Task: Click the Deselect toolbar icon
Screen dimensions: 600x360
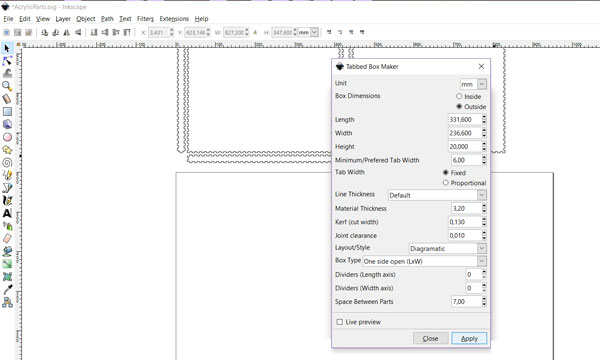Action: [28, 33]
